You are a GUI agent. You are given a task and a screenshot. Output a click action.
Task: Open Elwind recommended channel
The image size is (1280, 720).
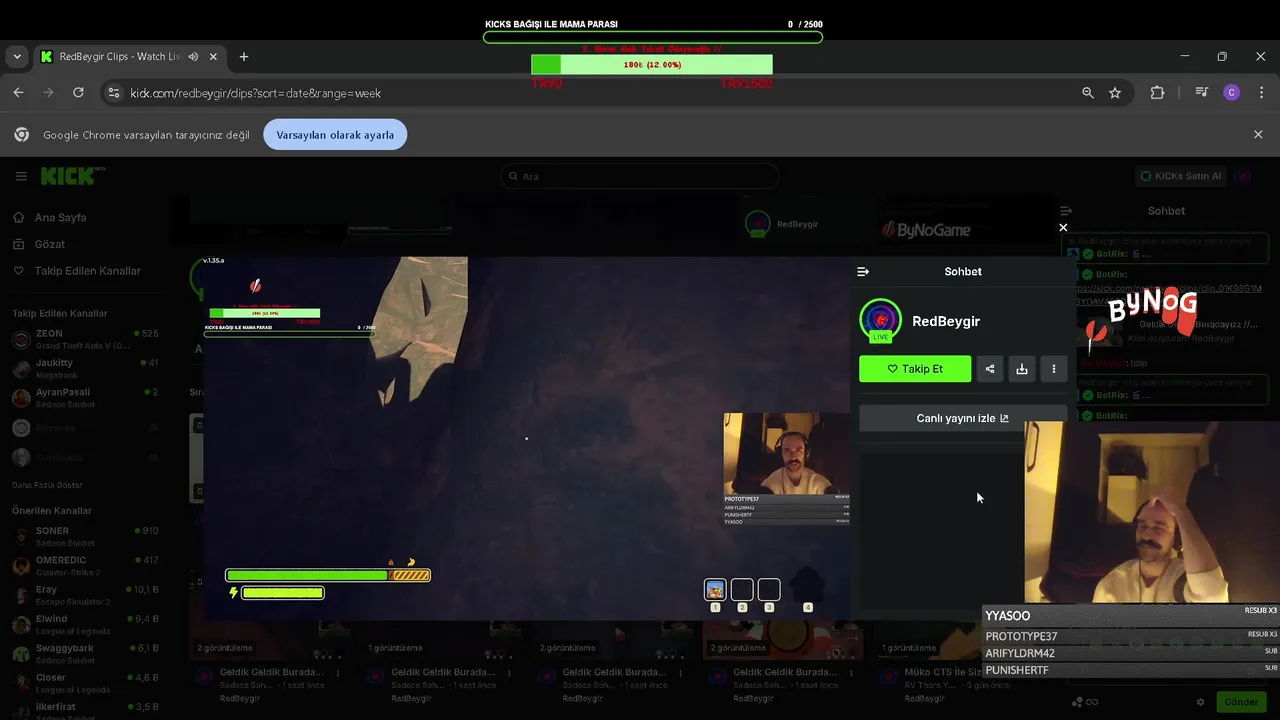tap(84, 624)
